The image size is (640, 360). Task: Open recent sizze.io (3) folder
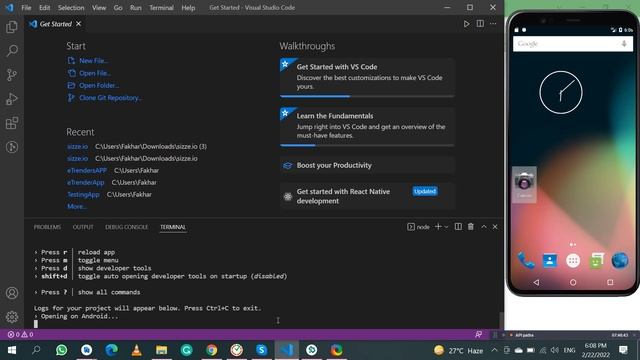pyautogui.click(x=78, y=146)
